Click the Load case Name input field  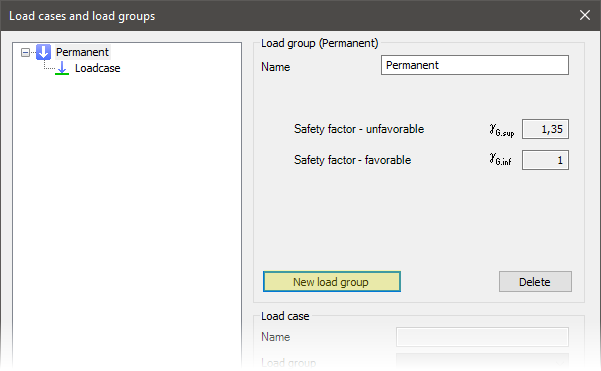pos(482,337)
